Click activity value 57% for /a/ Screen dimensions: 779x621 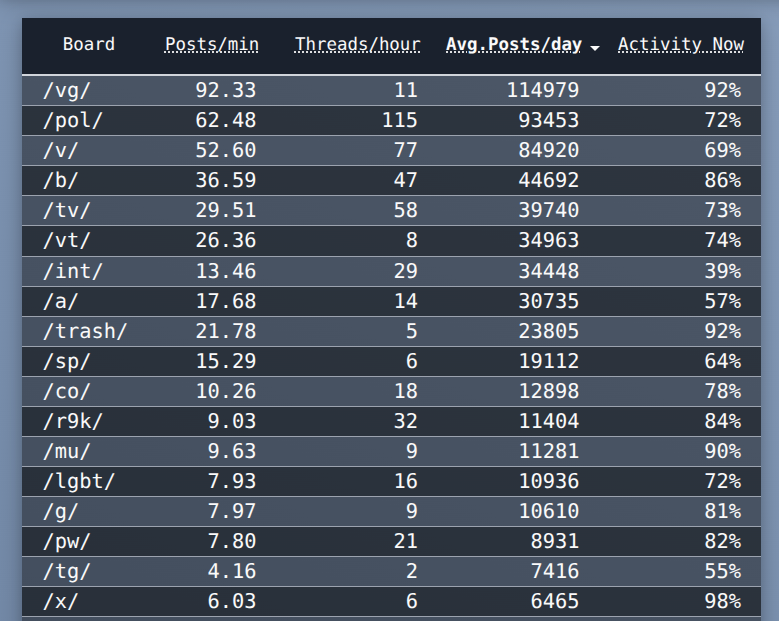[723, 301]
